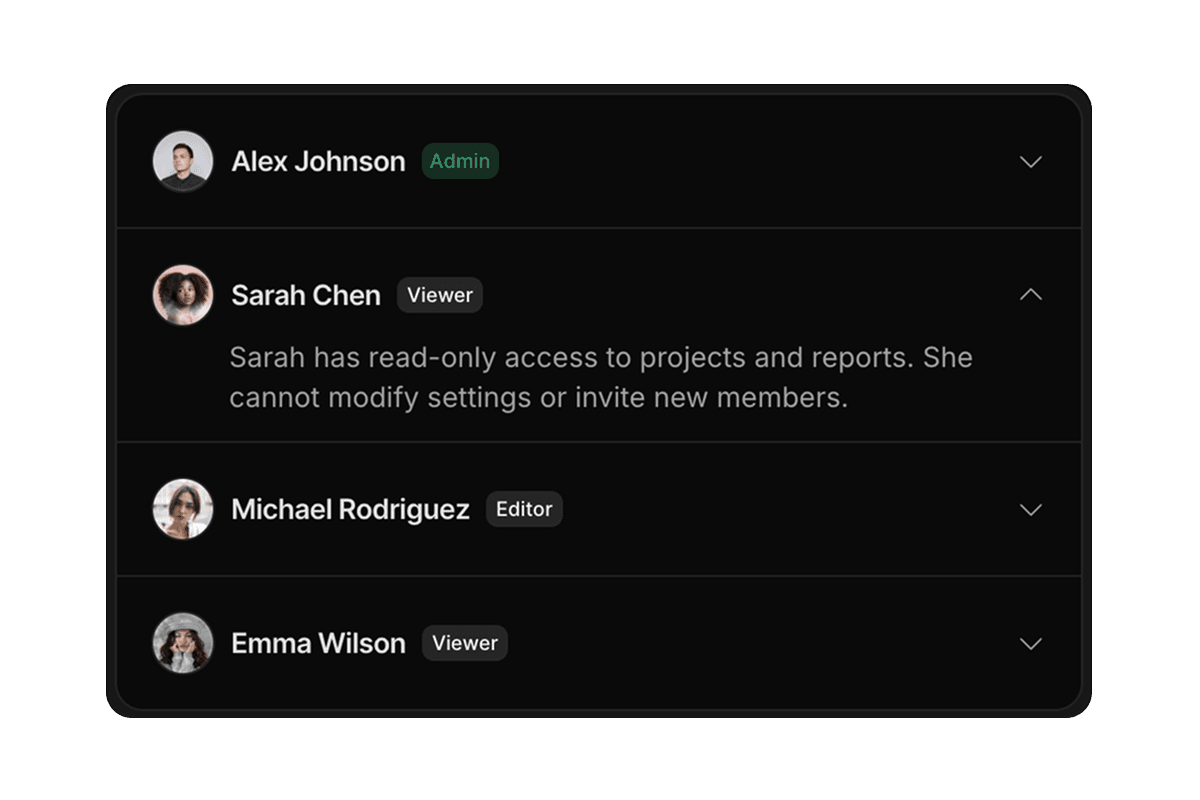Click the green Admin role badge
Image resolution: width=1200 pixels, height=800 pixels.
coord(460,161)
